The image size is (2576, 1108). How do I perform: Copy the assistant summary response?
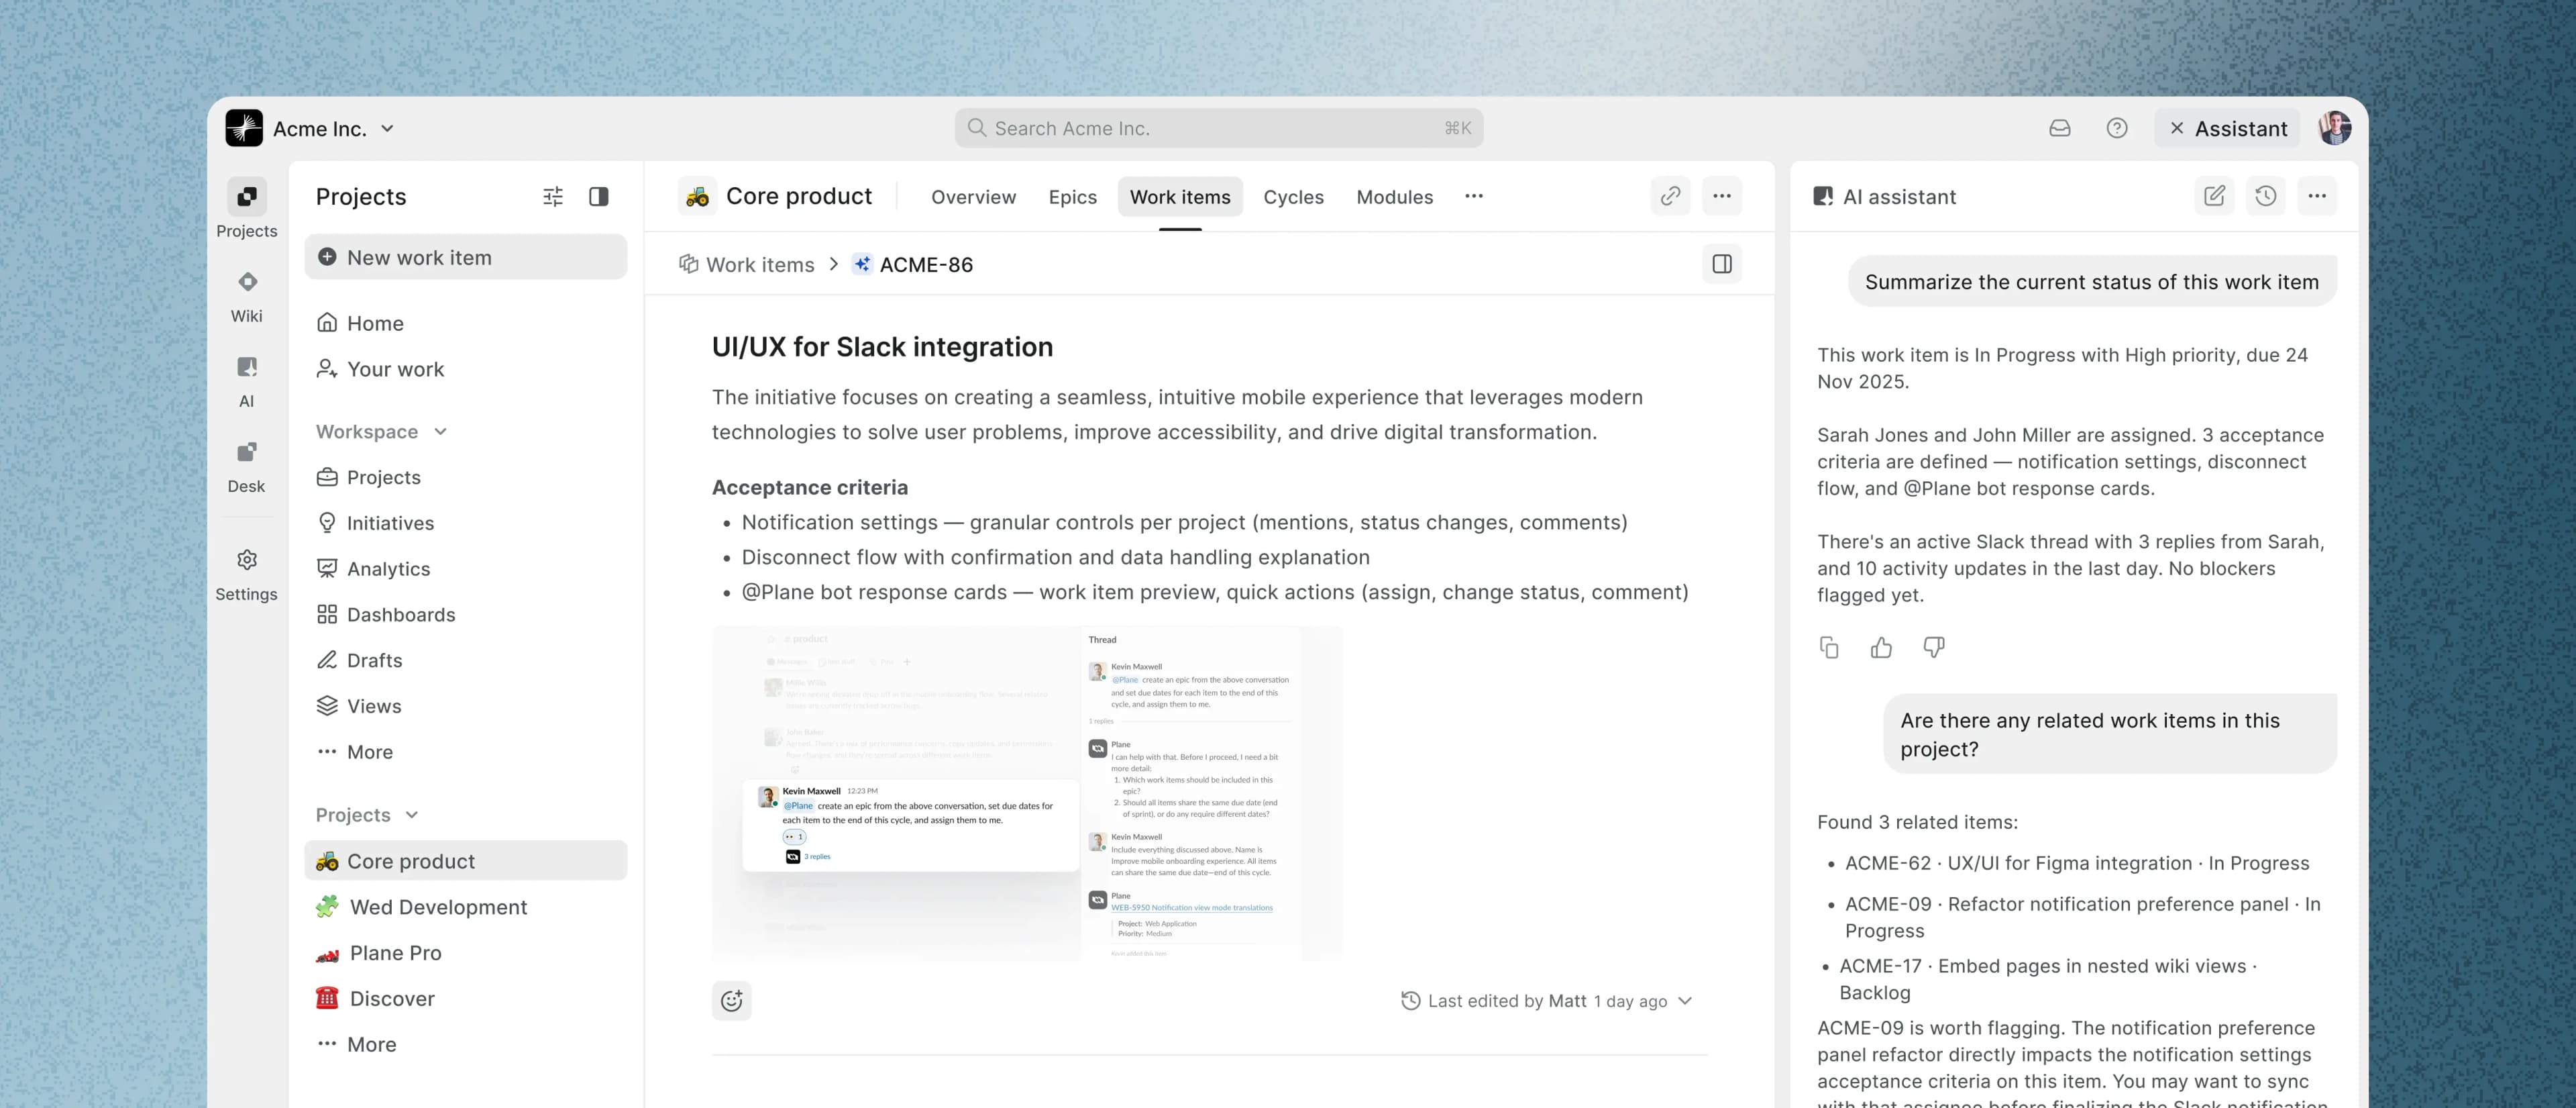coord(1829,648)
